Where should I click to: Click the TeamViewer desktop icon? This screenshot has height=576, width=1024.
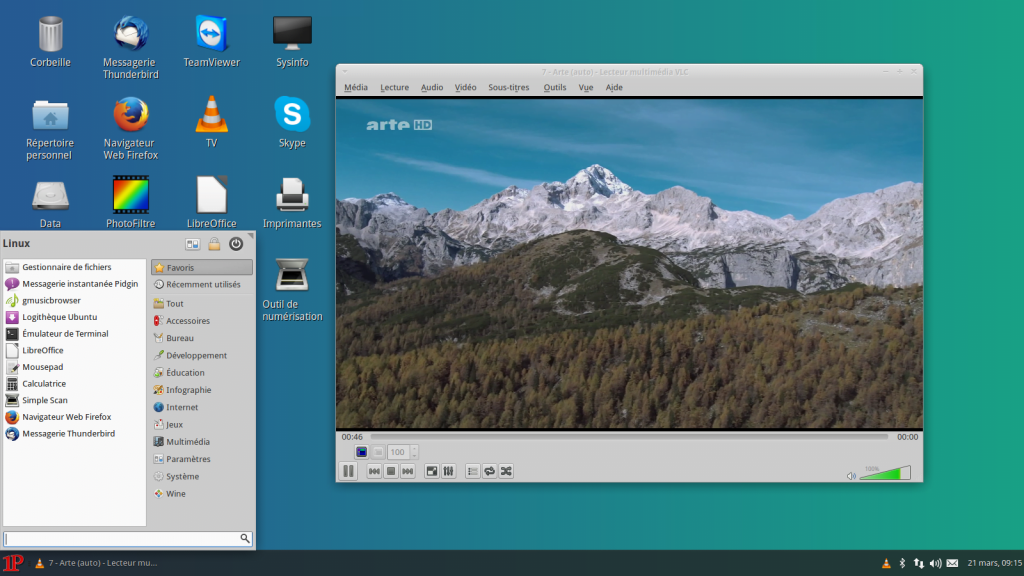pos(211,34)
